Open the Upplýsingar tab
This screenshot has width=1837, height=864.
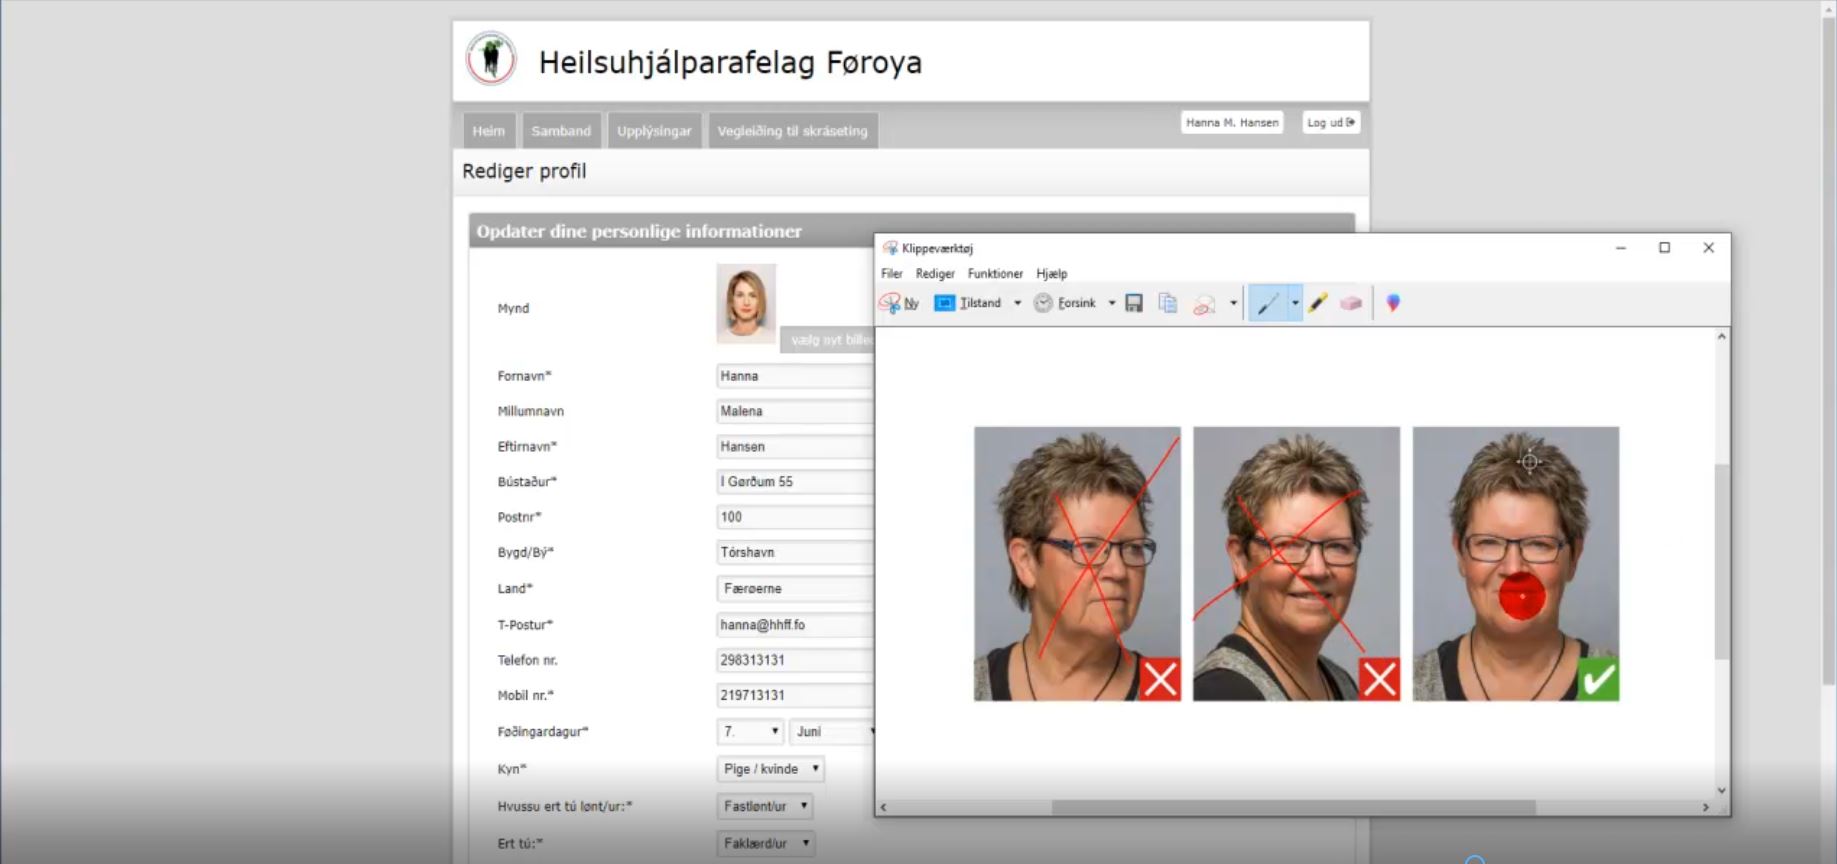654,131
